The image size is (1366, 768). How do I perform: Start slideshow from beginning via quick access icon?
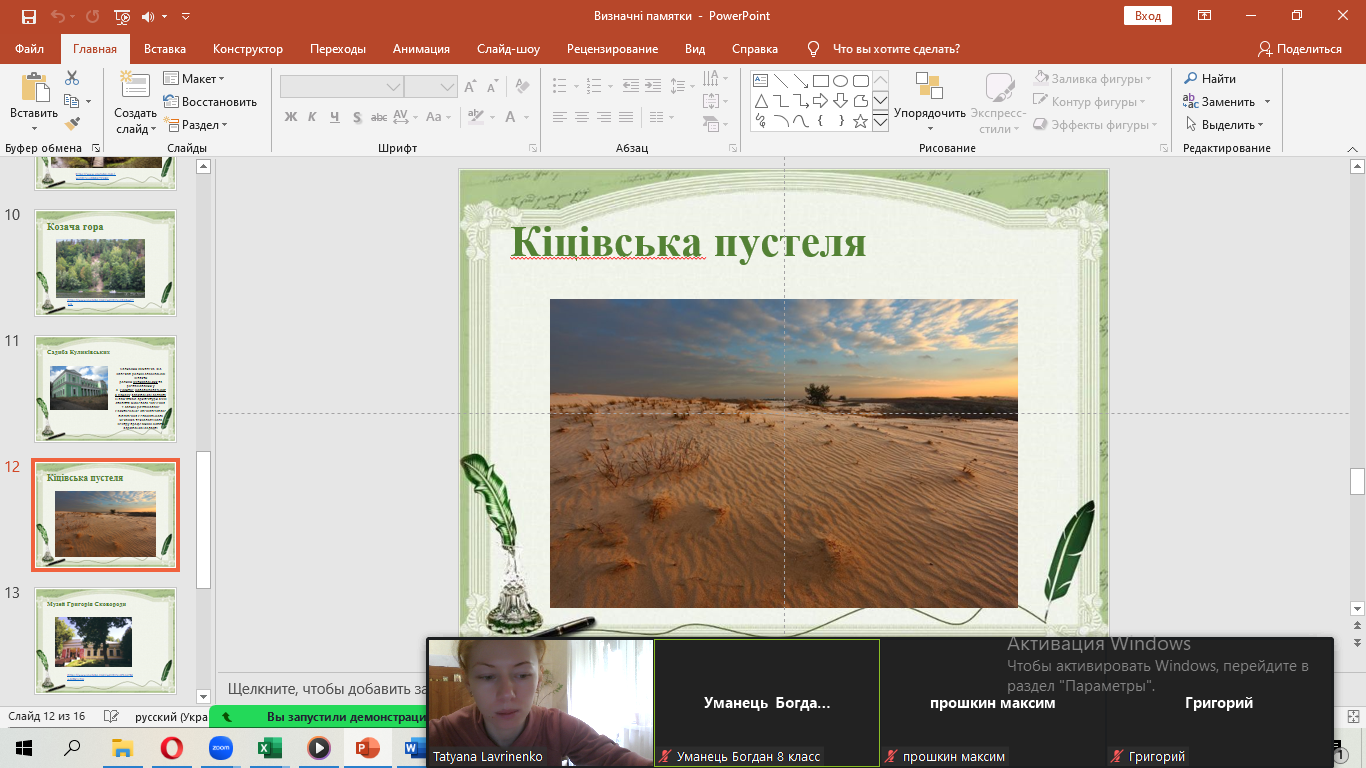[122, 16]
